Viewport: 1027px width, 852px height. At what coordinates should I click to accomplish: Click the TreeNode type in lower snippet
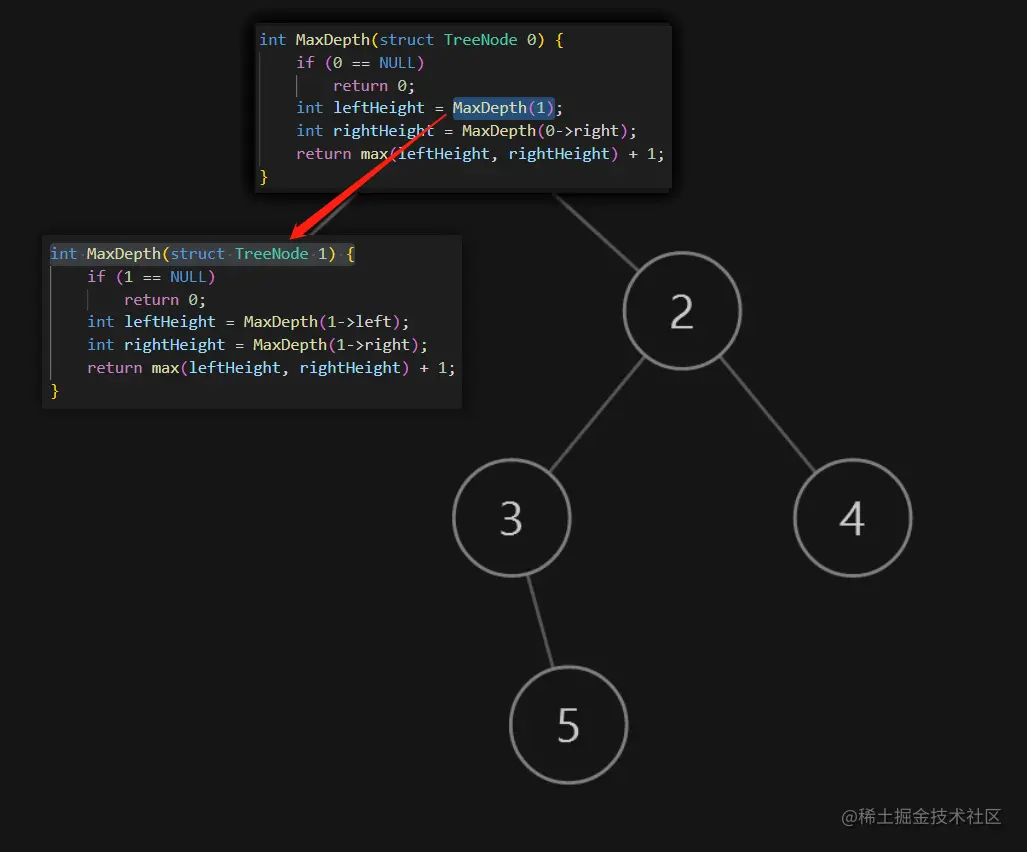(x=270, y=253)
